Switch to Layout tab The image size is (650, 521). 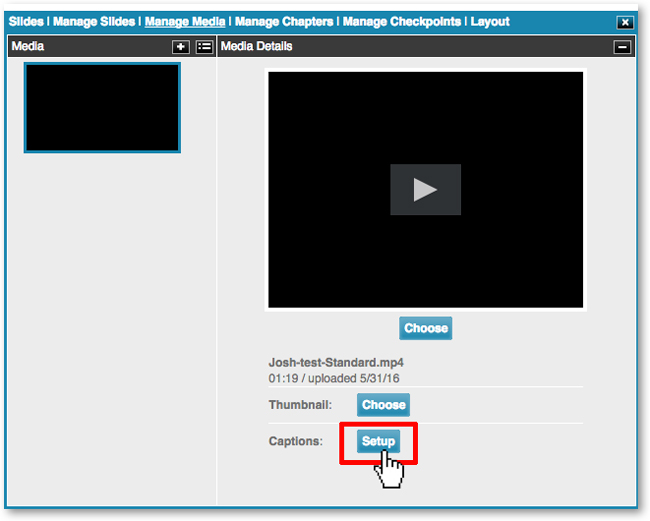pyautogui.click(x=490, y=22)
